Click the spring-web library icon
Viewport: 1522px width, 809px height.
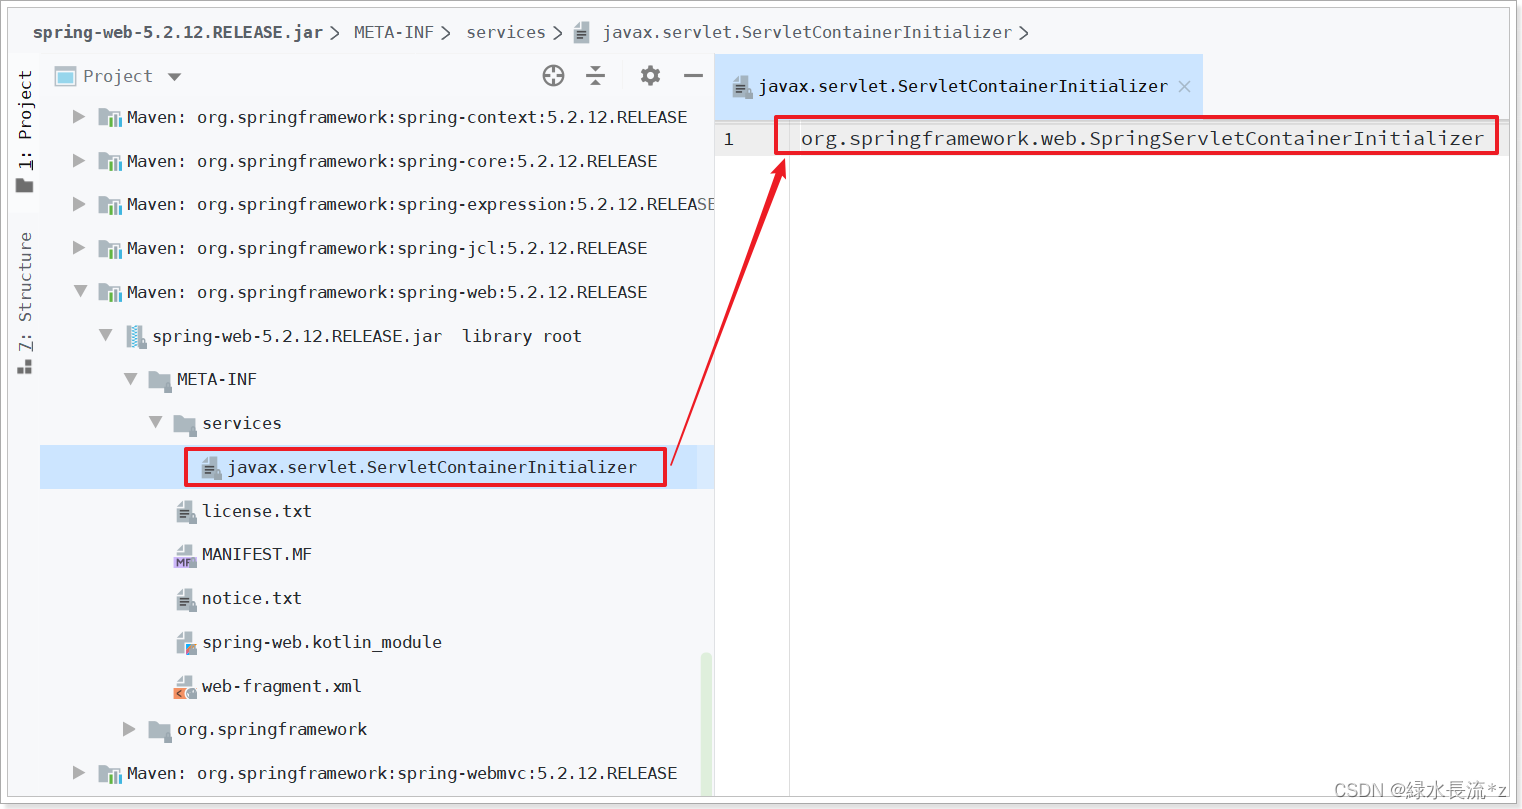109,293
